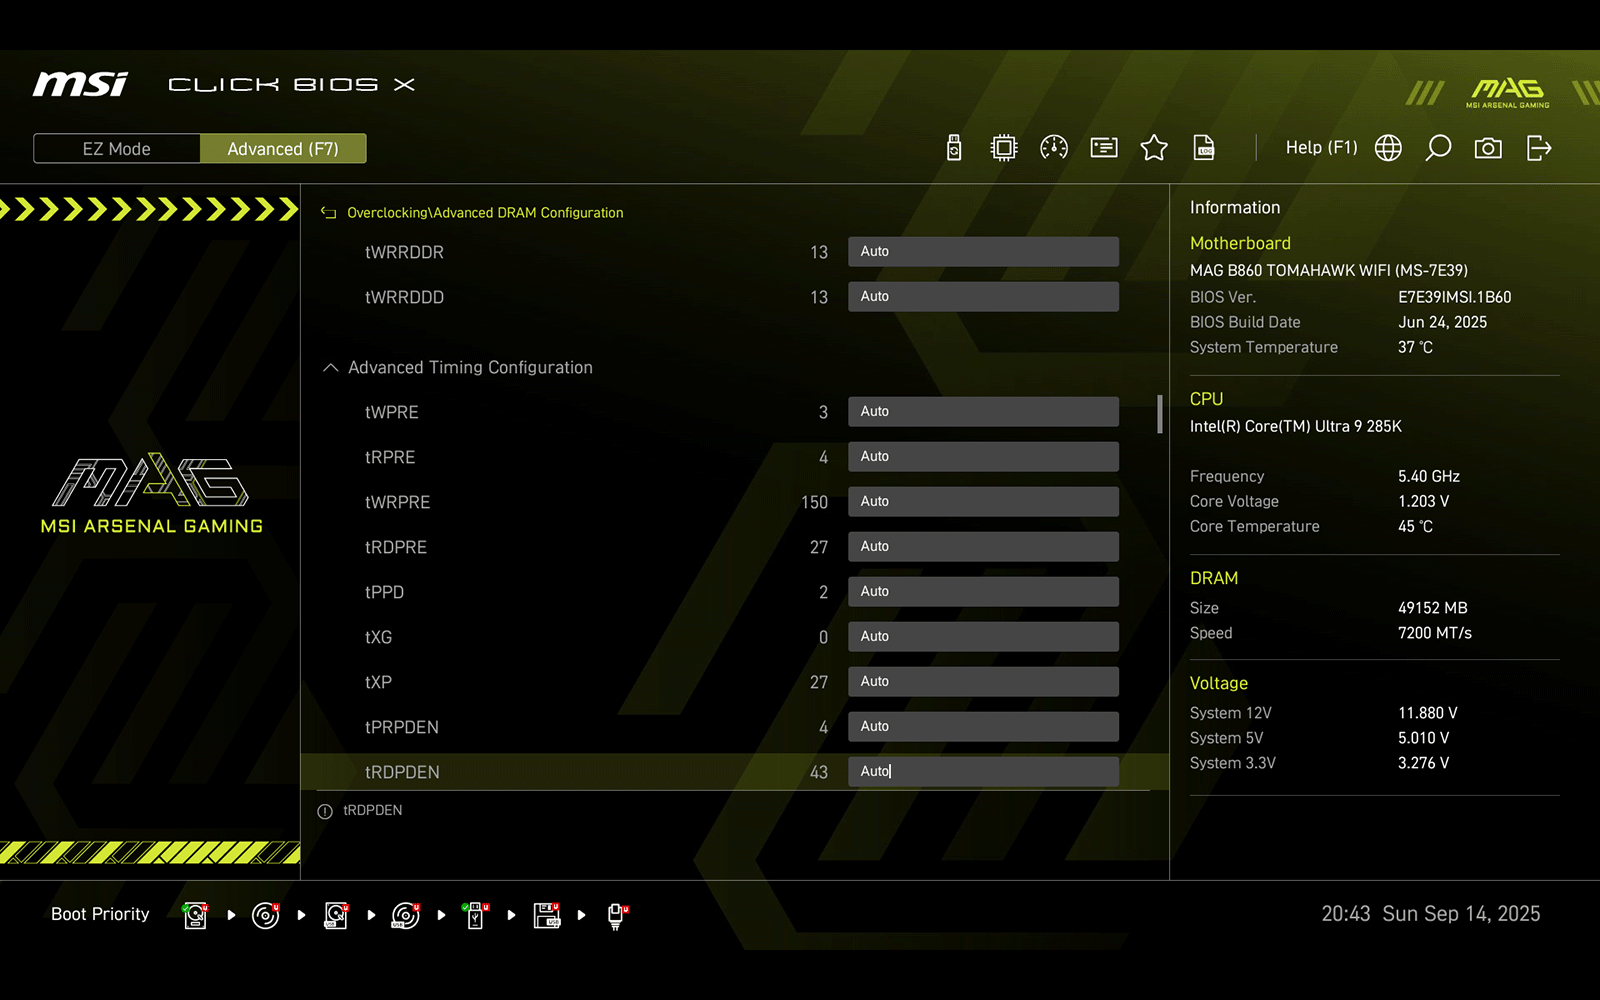Click the tWRRDDR Auto field
Screen dimensions: 1600x1000
pyautogui.click(x=983, y=252)
